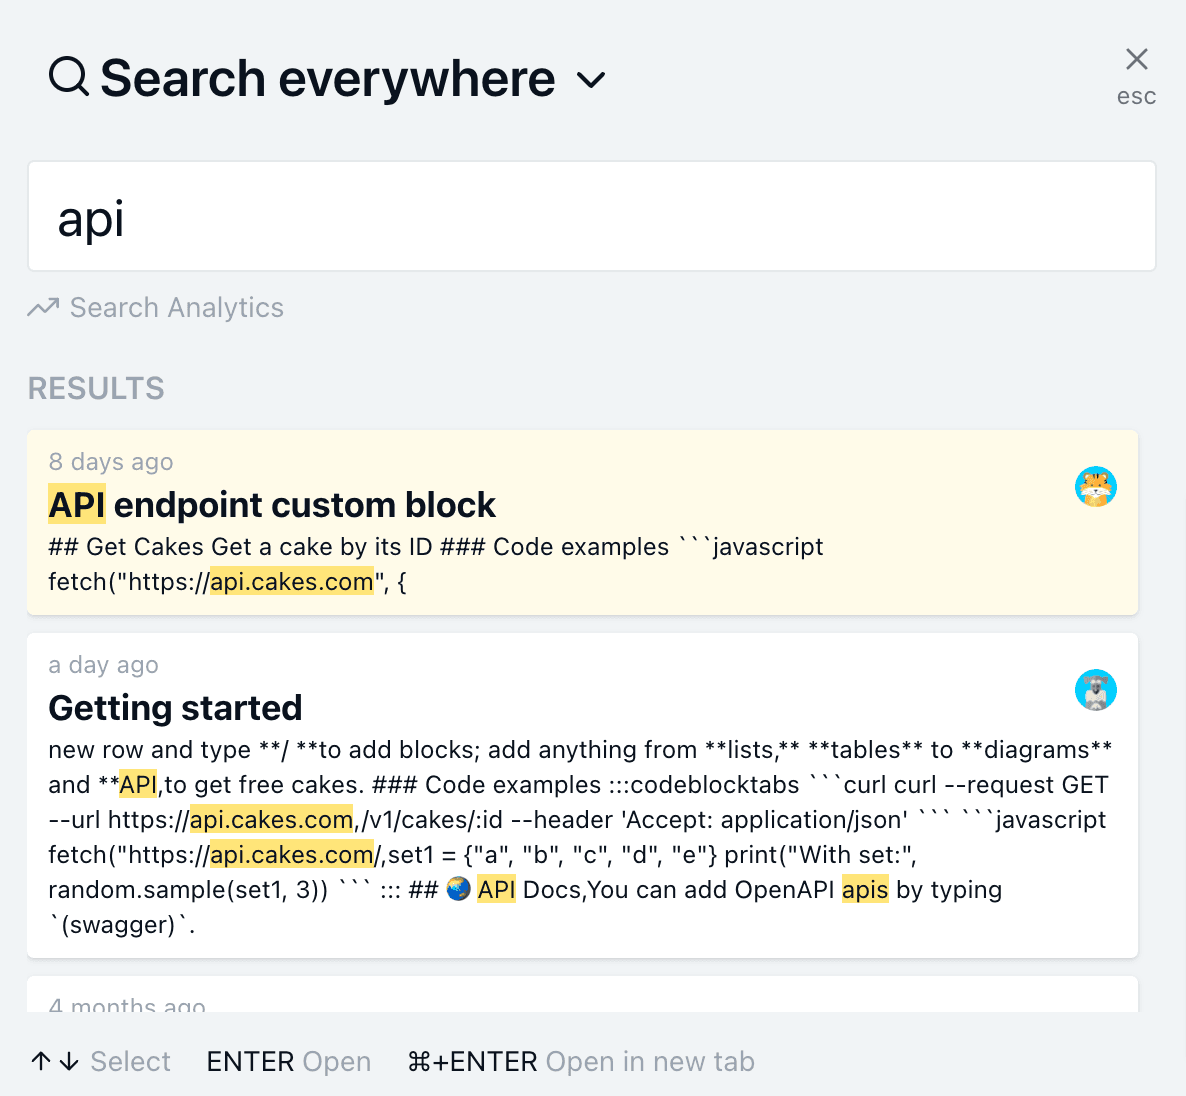The height and width of the screenshot is (1096, 1186).
Task: Click the X icon to close search
Action: pos(1136,59)
